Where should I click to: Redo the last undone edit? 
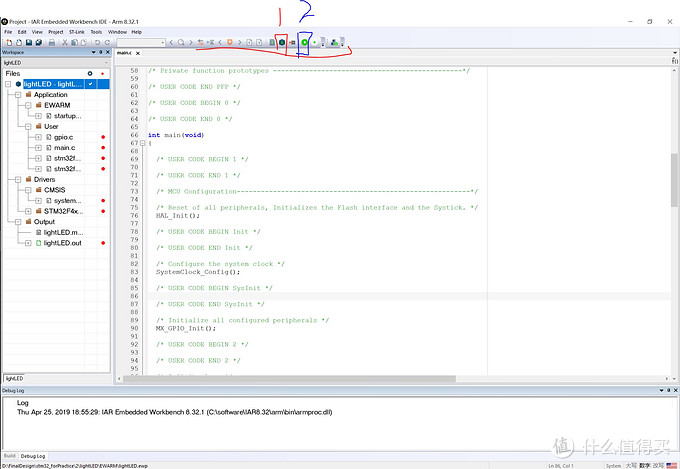[x=107, y=43]
